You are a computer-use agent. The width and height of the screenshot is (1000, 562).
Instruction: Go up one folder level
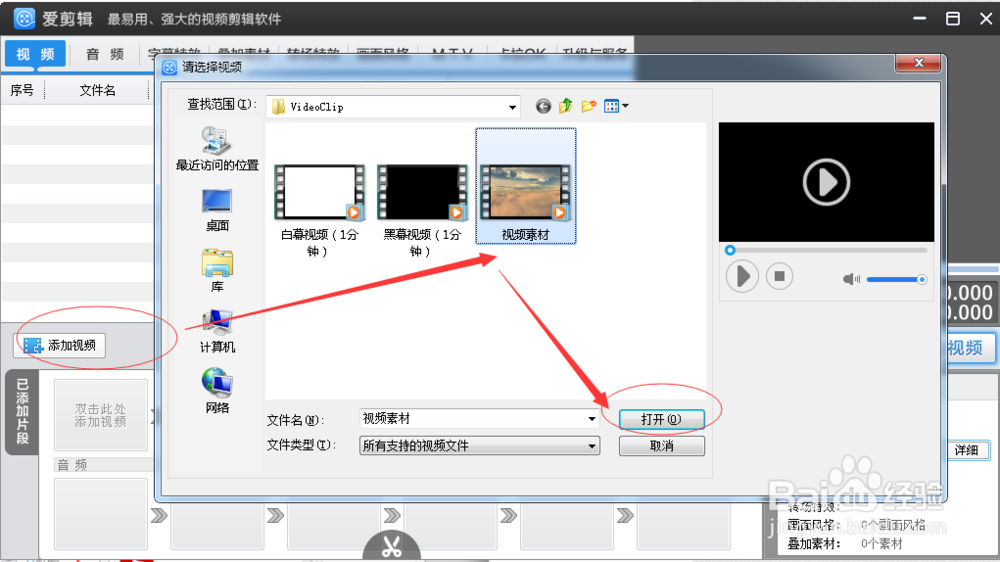coord(566,106)
